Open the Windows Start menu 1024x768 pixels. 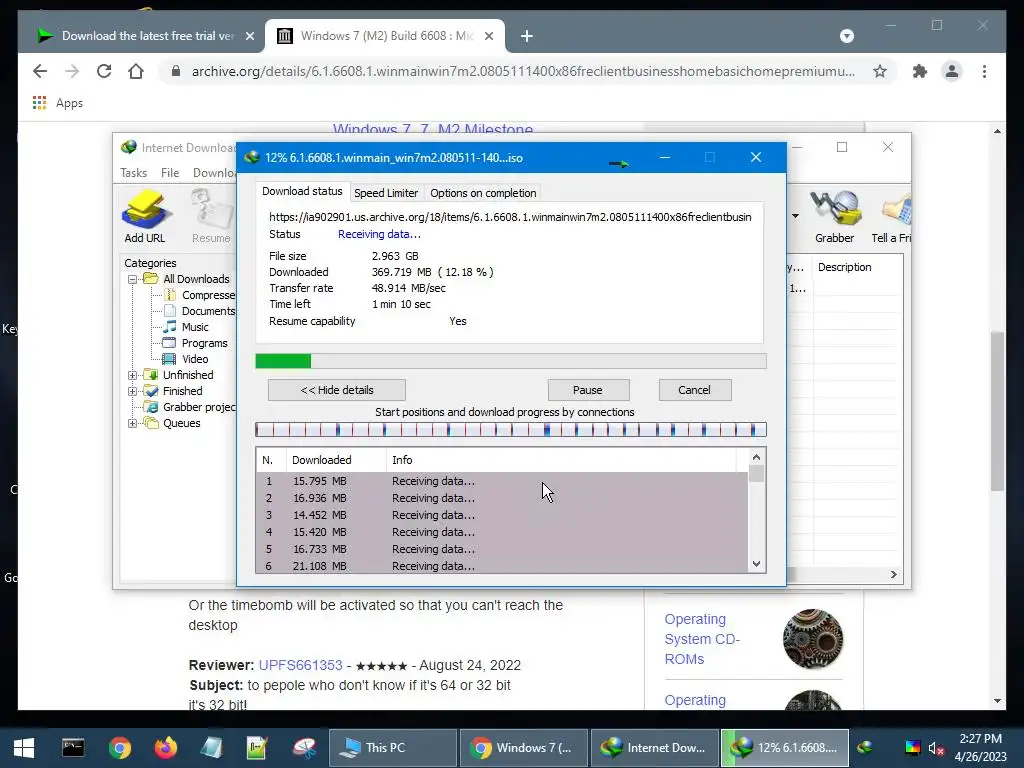(x=24, y=748)
